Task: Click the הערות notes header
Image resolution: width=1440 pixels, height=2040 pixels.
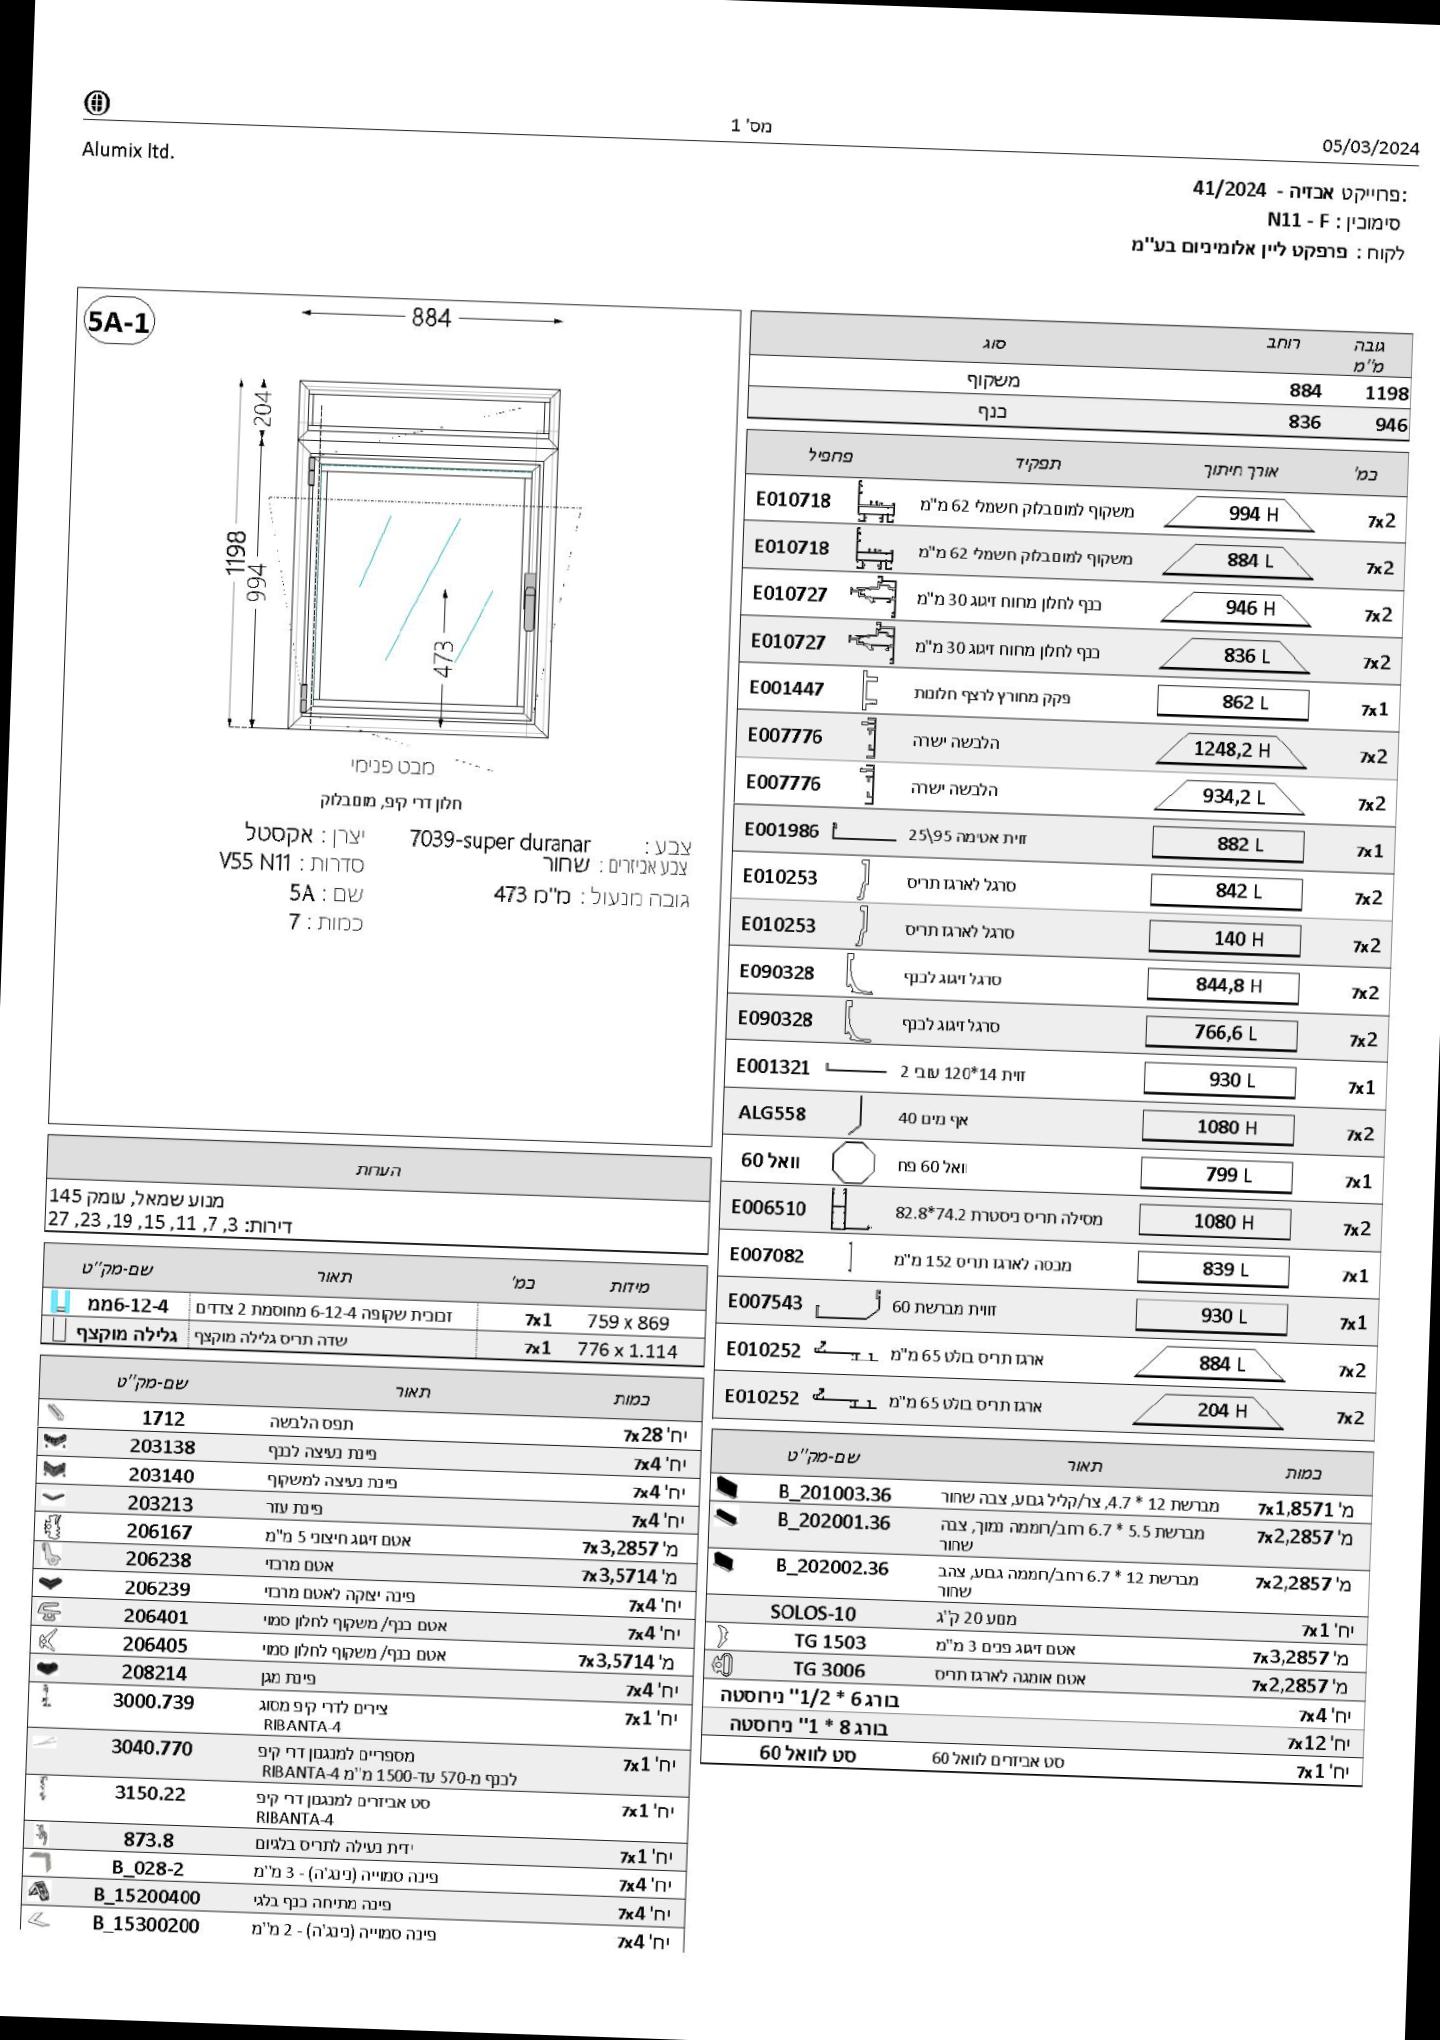Action: pos(379,1170)
